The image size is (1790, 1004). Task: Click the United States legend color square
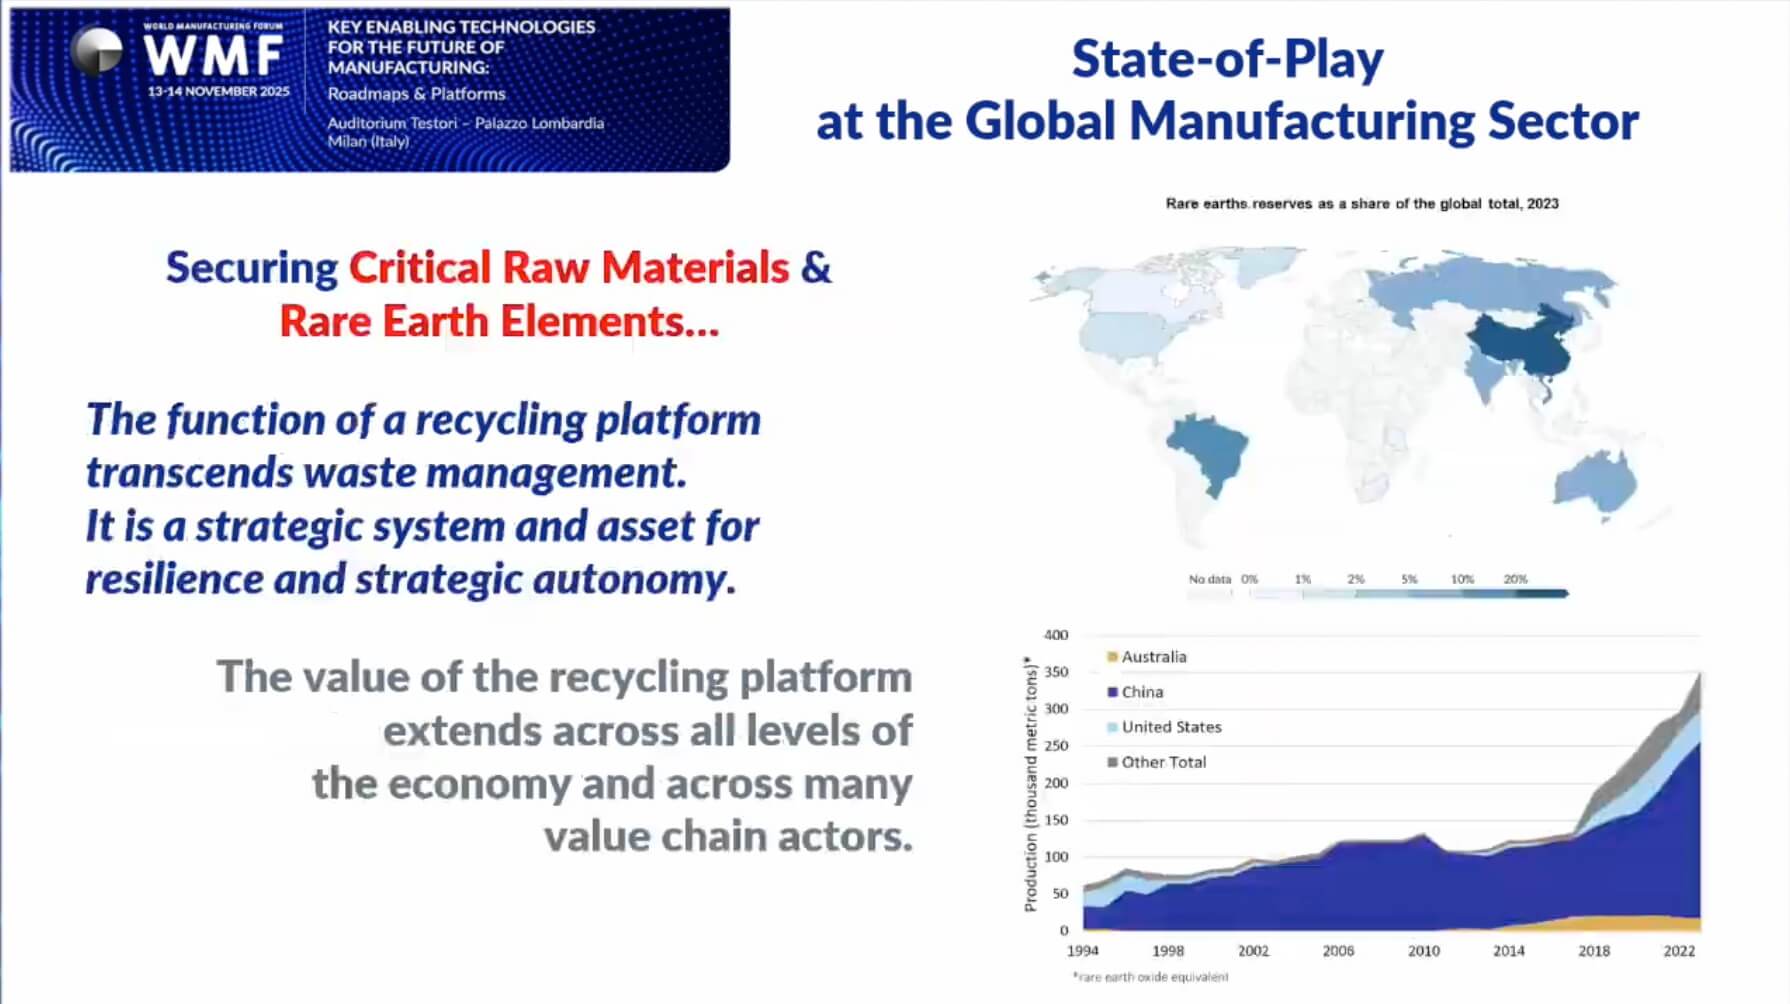(1112, 727)
